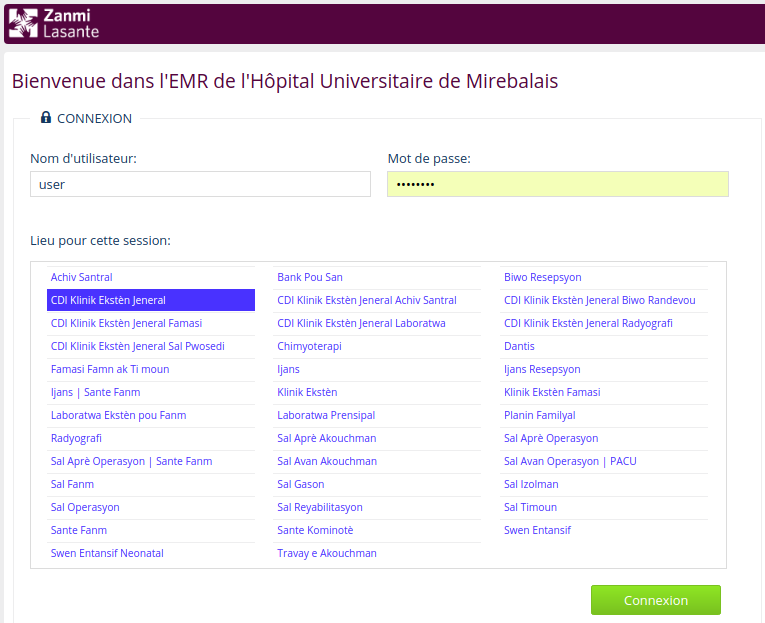Pick Sal Fanm location
The image size is (765, 623).
pyautogui.click(x=151, y=484)
